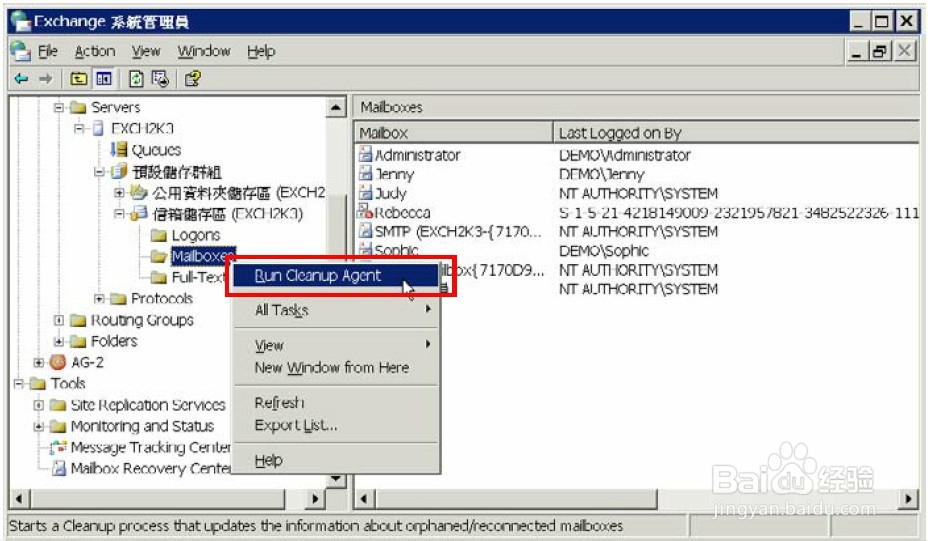928x541 pixels.
Task: Click the Refresh toolbar icon
Action: (136, 78)
